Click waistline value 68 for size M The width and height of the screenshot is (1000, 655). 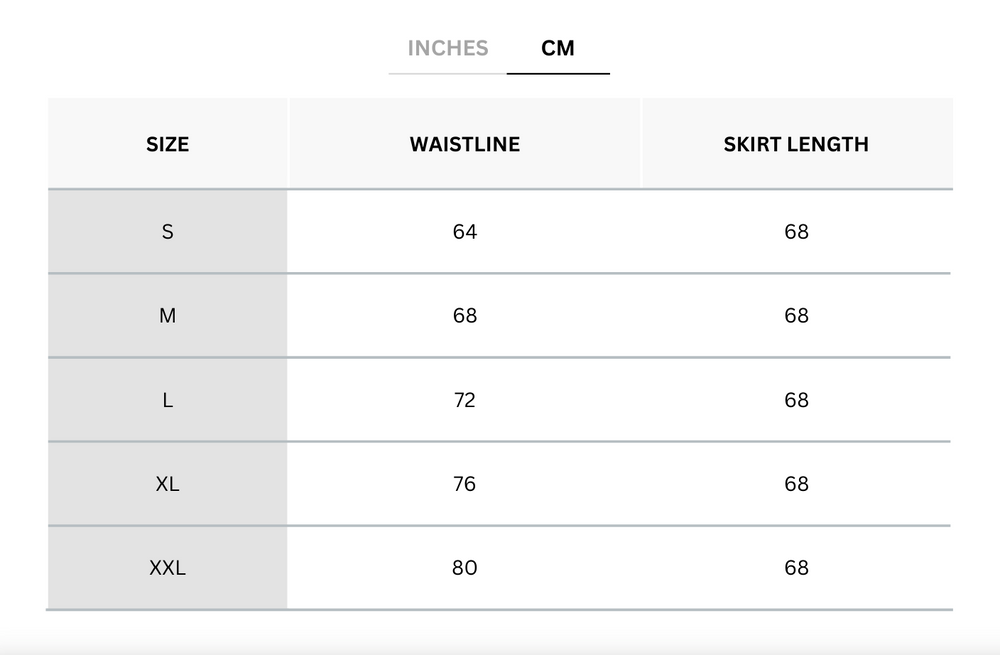click(x=465, y=316)
